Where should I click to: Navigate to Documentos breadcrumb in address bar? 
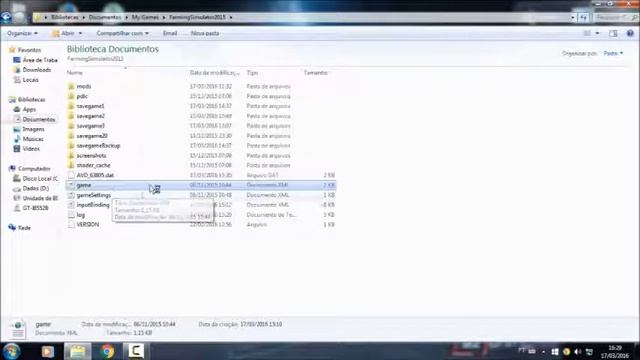click(x=105, y=17)
